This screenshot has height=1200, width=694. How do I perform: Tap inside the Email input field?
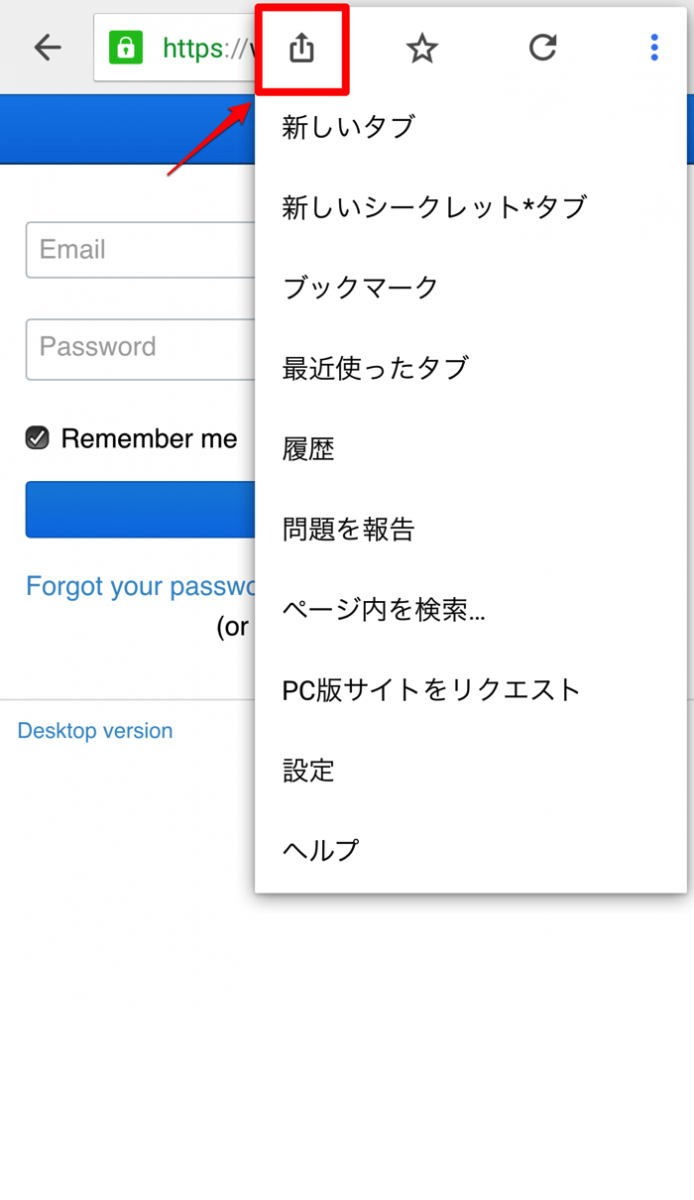pyautogui.click(x=130, y=250)
